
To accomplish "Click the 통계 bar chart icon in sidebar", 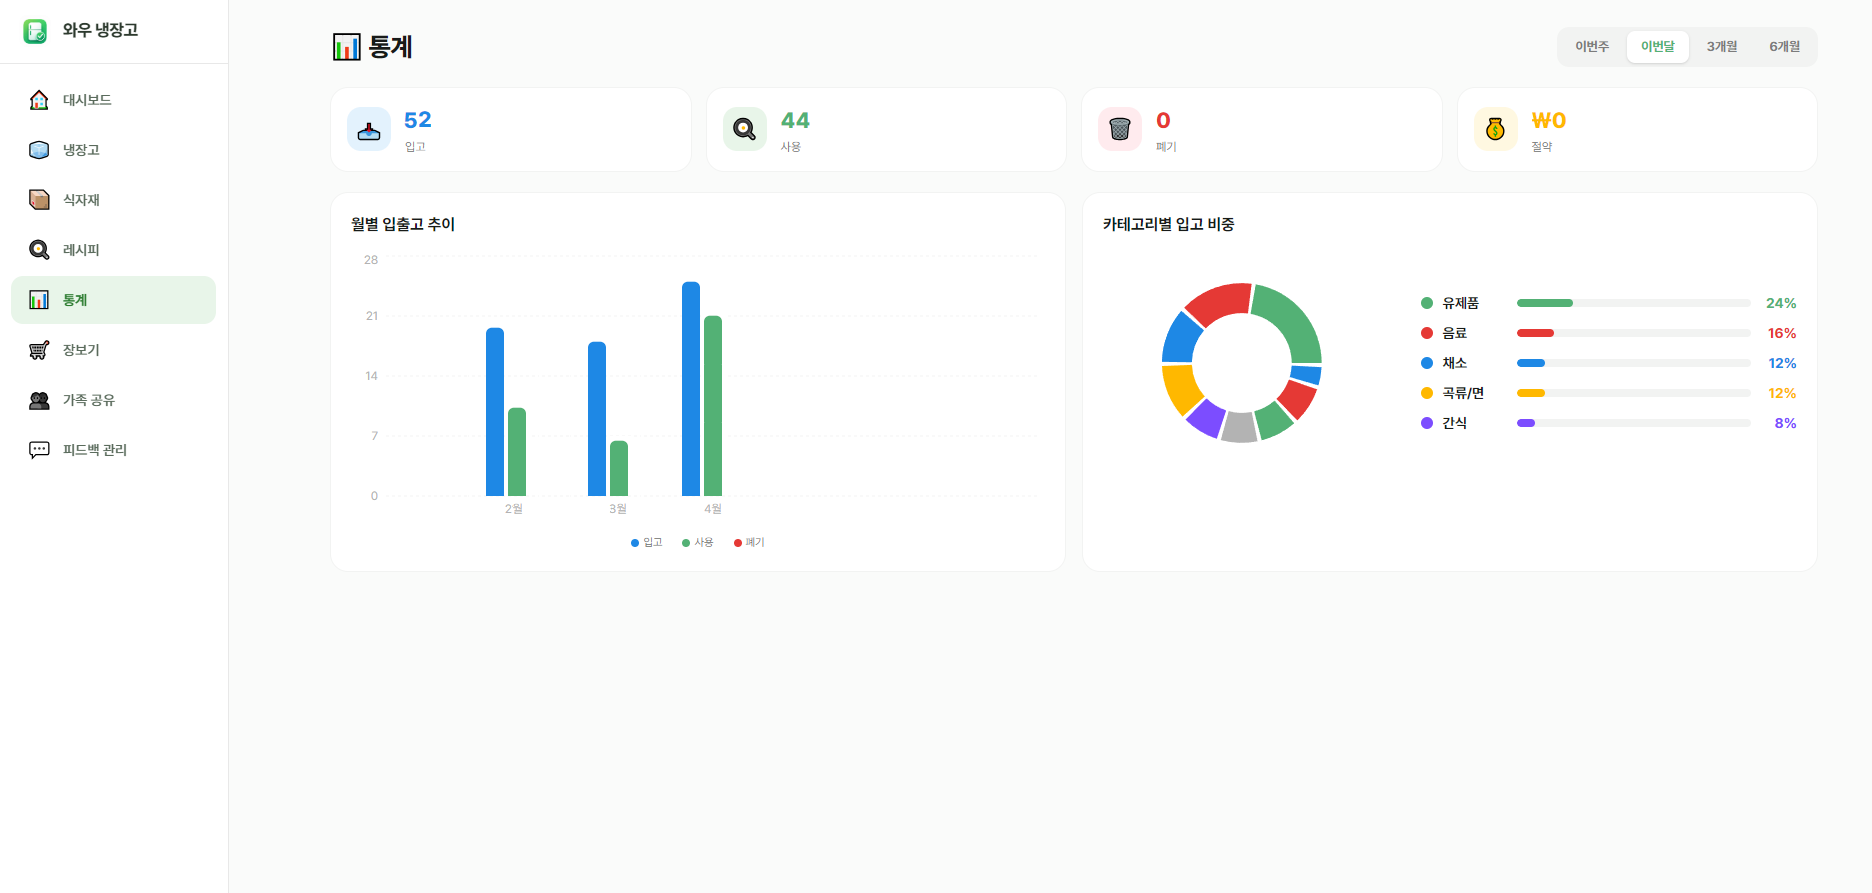I will coord(39,300).
